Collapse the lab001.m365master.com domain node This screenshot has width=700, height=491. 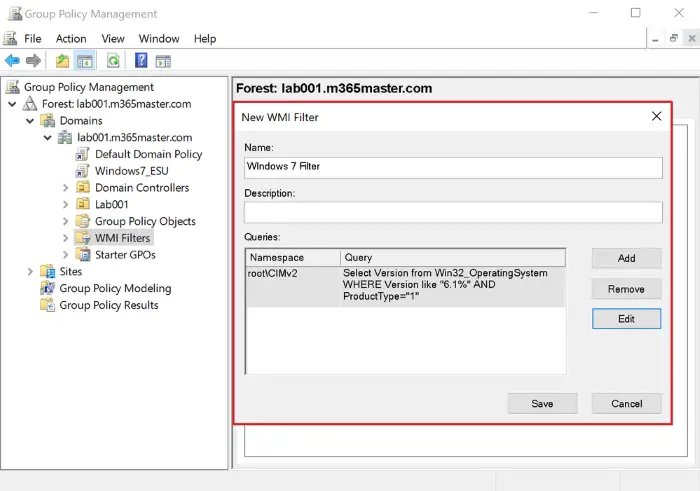click(48, 137)
